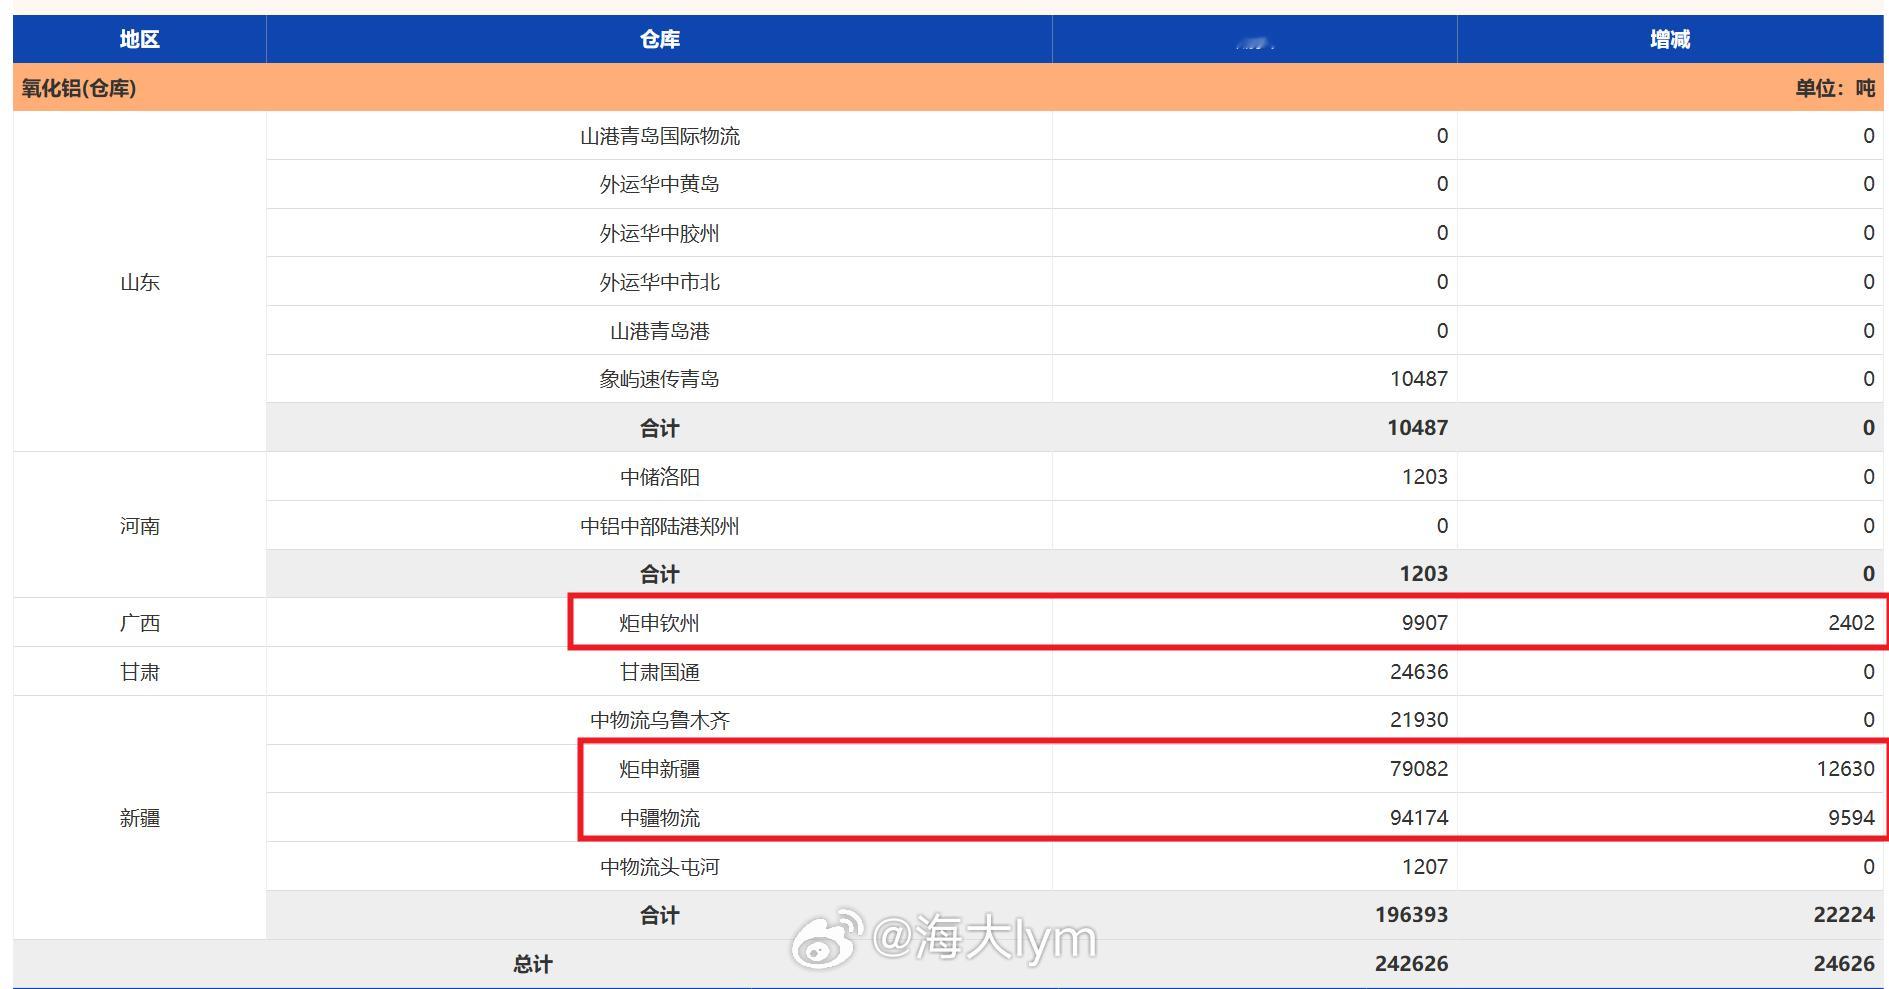Click the 地区 column header

click(138, 39)
